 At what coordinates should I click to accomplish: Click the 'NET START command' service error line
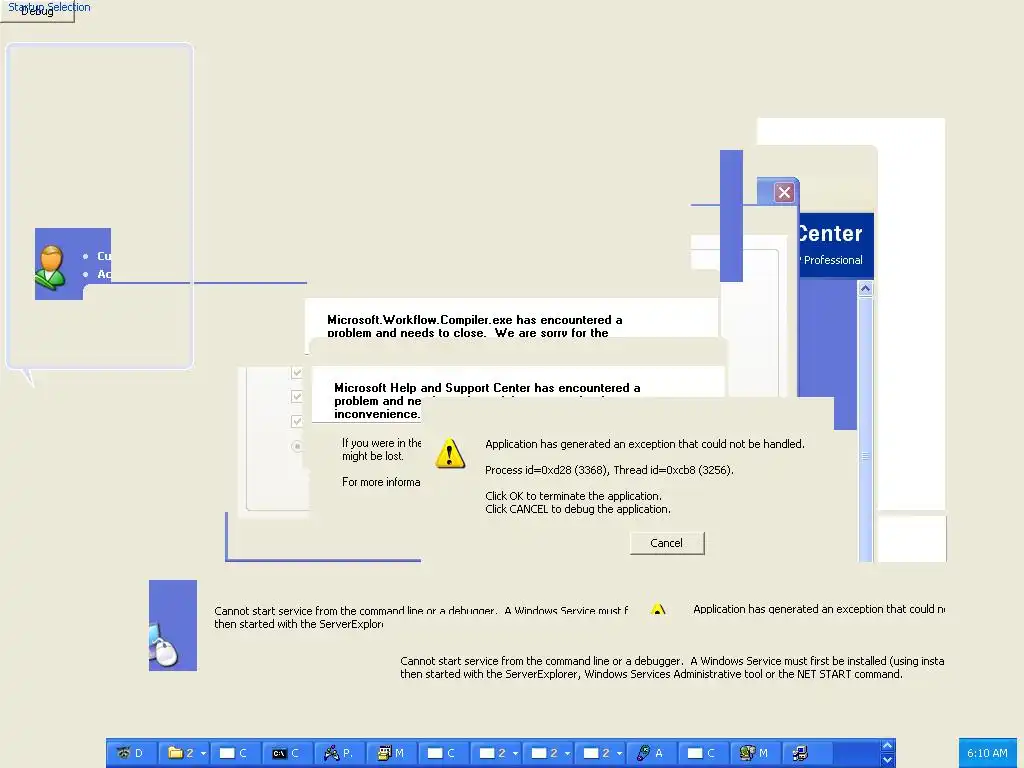[x=651, y=674]
